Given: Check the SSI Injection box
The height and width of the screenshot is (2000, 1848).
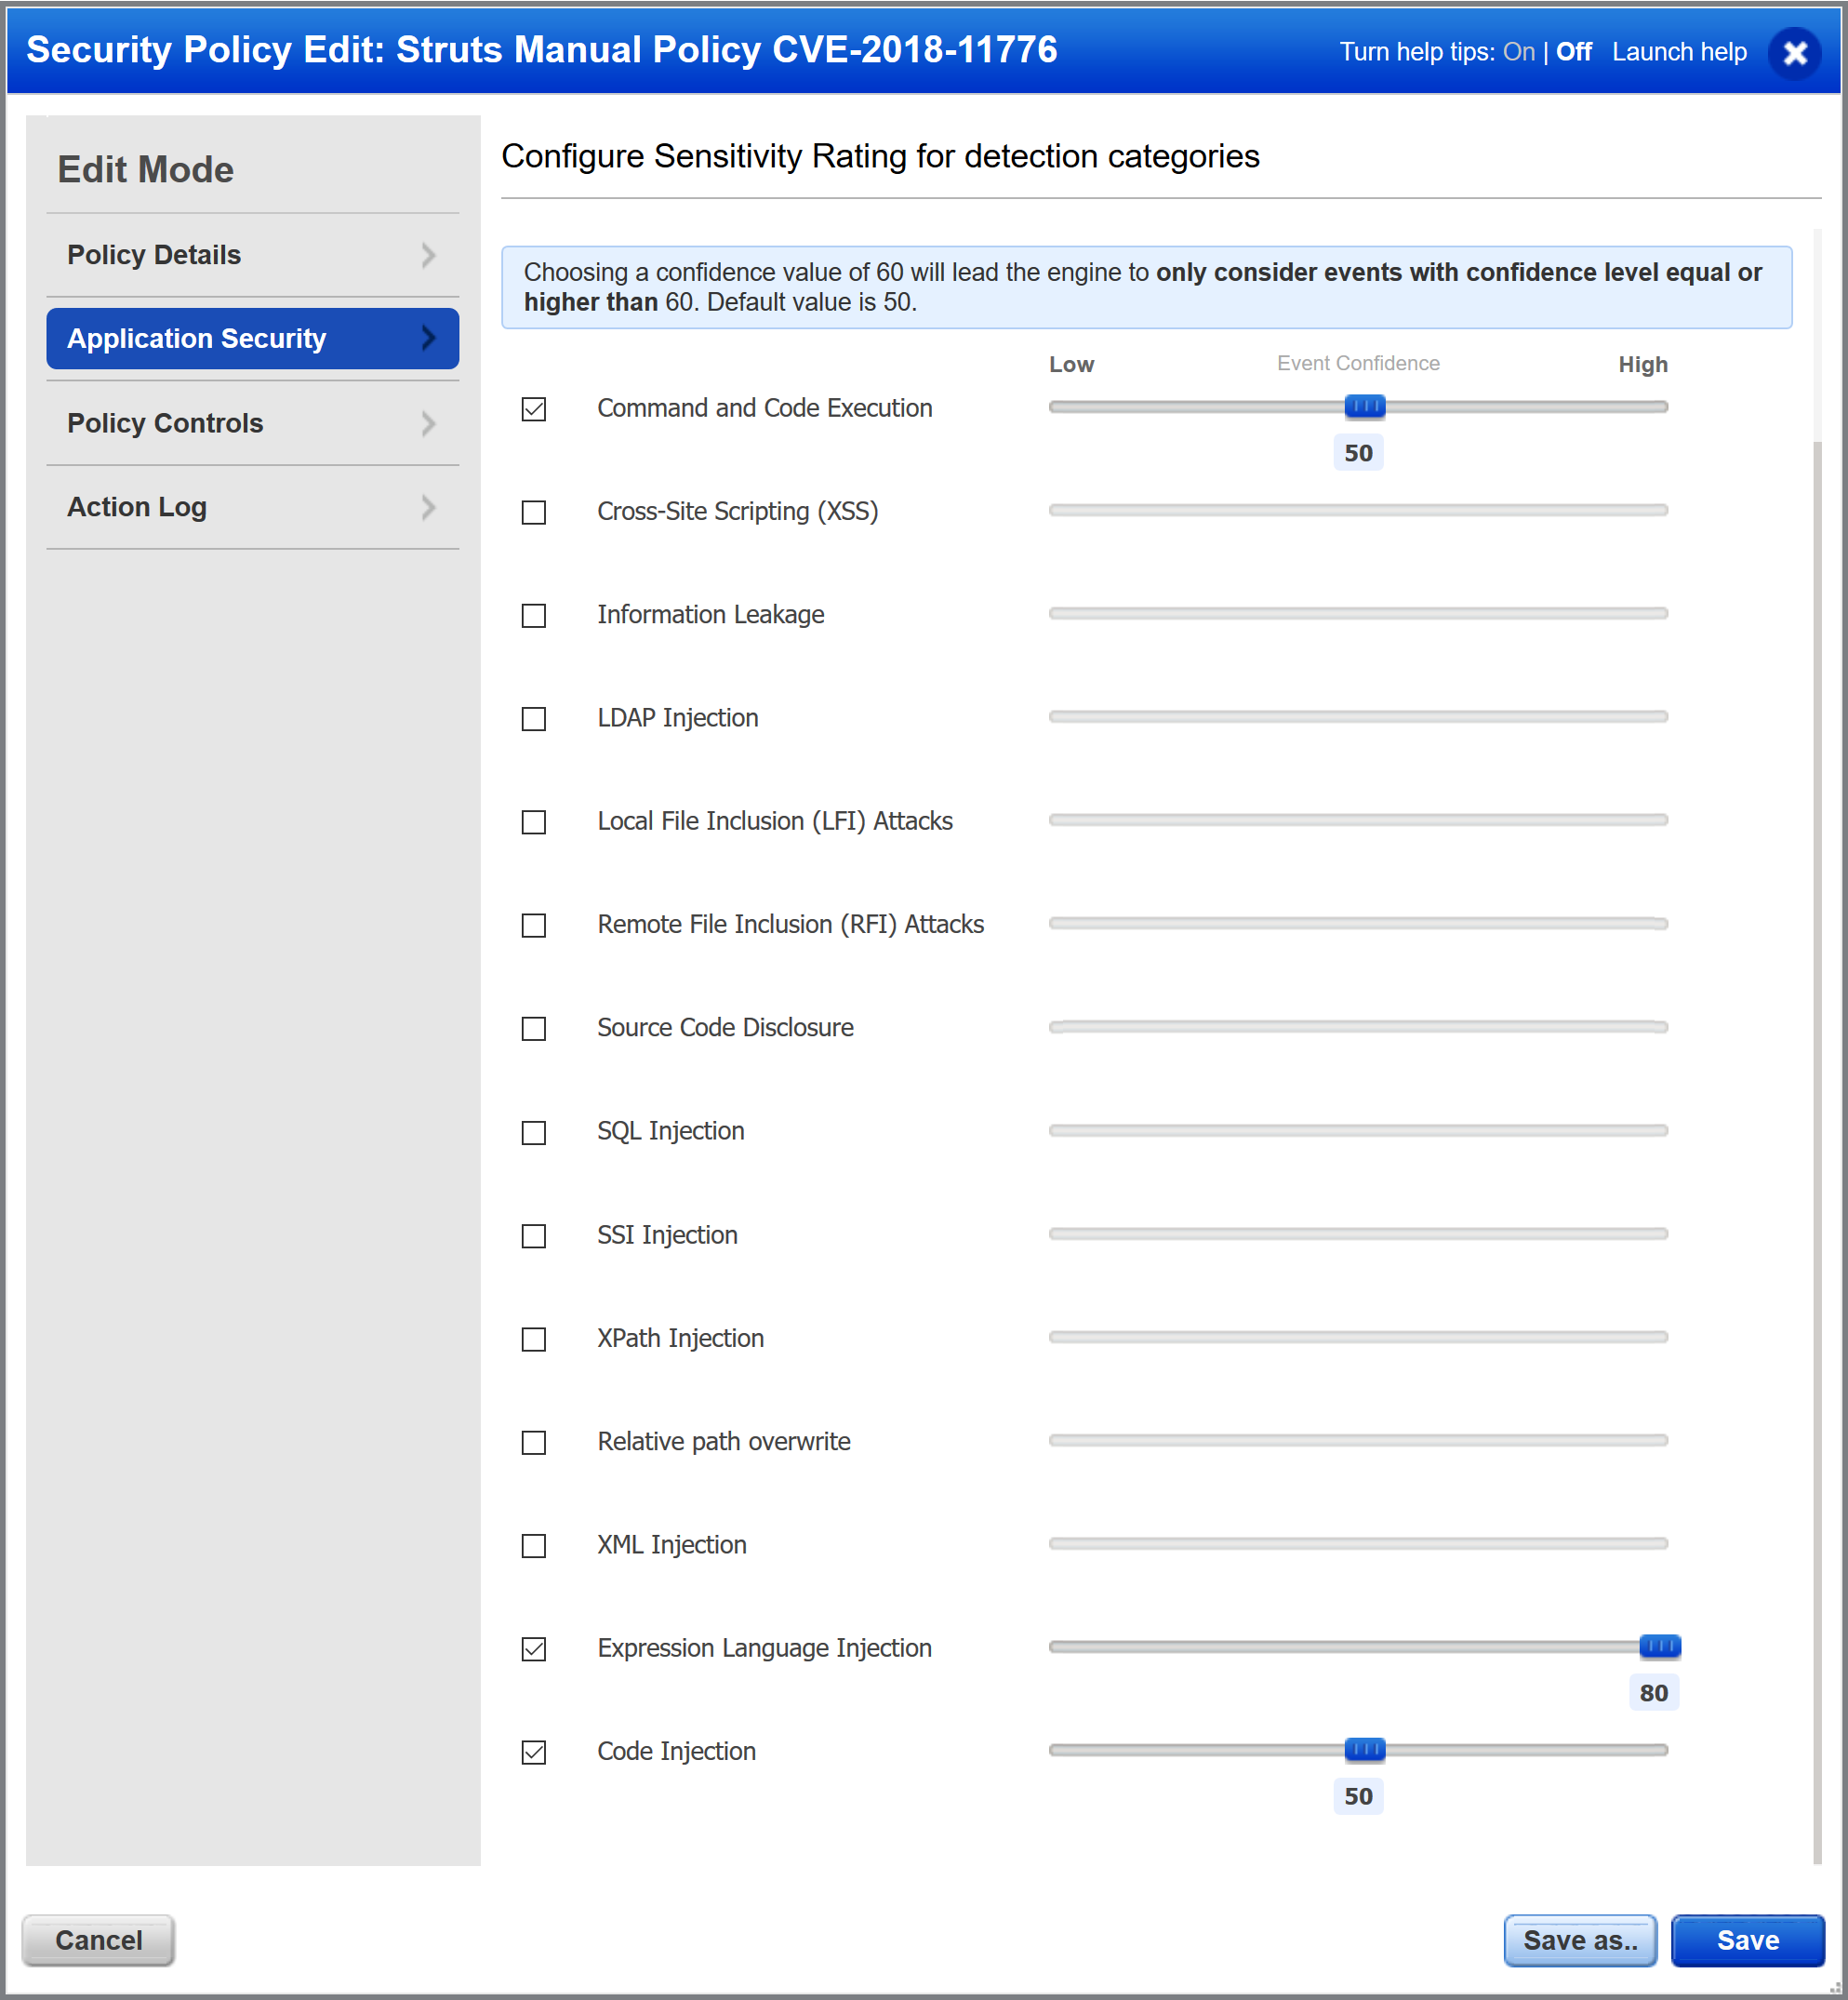Looking at the screenshot, I should [534, 1236].
